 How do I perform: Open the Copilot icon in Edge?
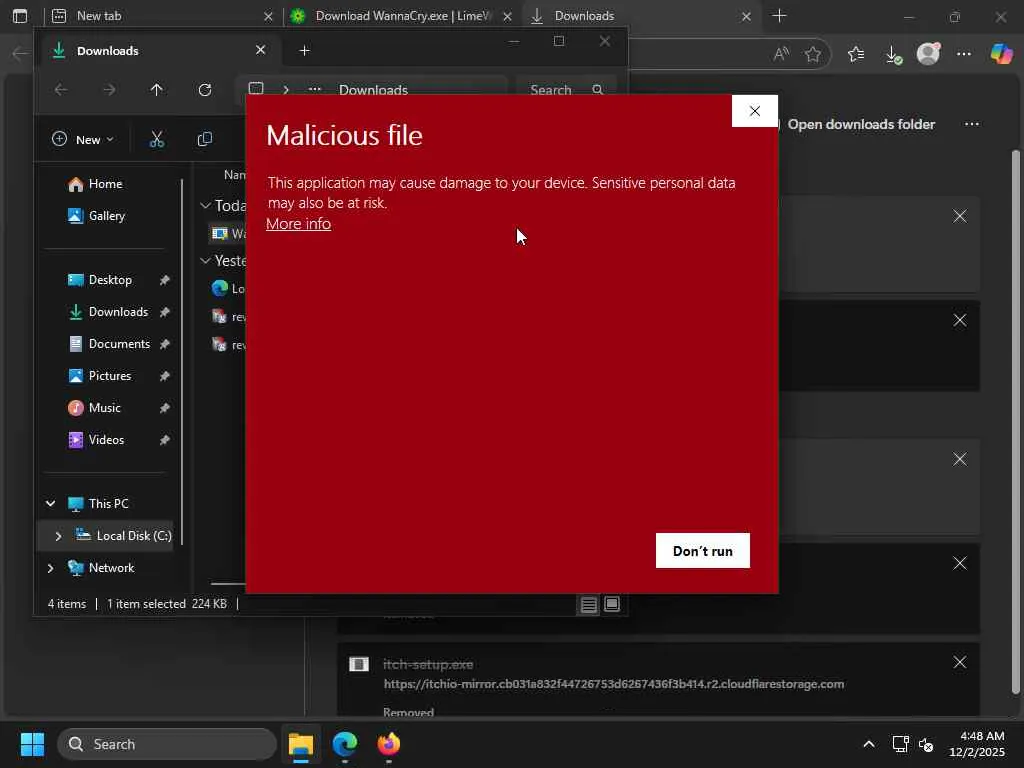(x=1001, y=54)
